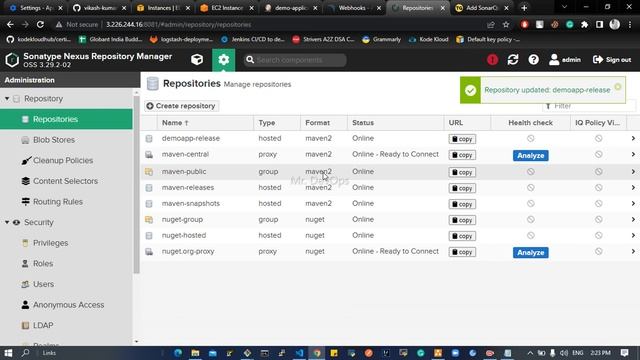
Task: Switch to the Add SonarQube browser tab
Action: (x=482, y=8)
